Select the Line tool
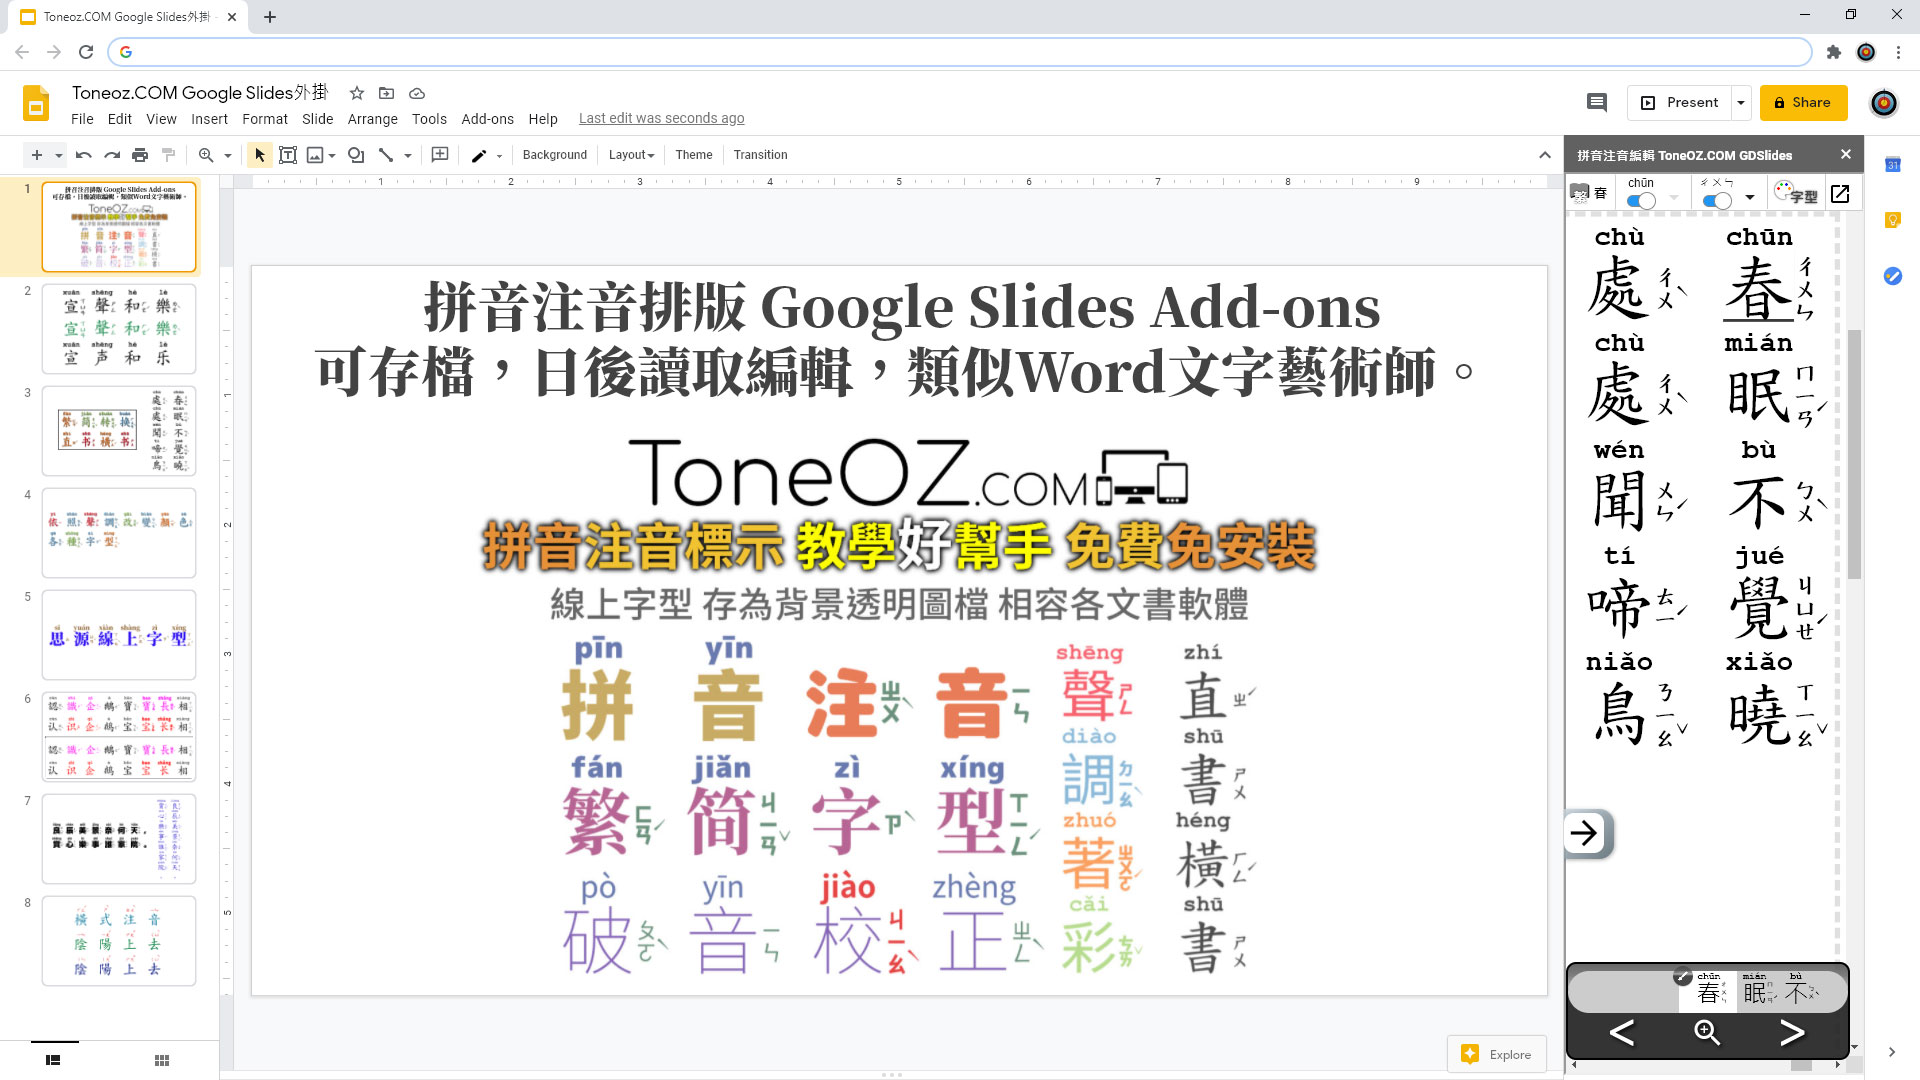The image size is (1920, 1080). coord(388,155)
